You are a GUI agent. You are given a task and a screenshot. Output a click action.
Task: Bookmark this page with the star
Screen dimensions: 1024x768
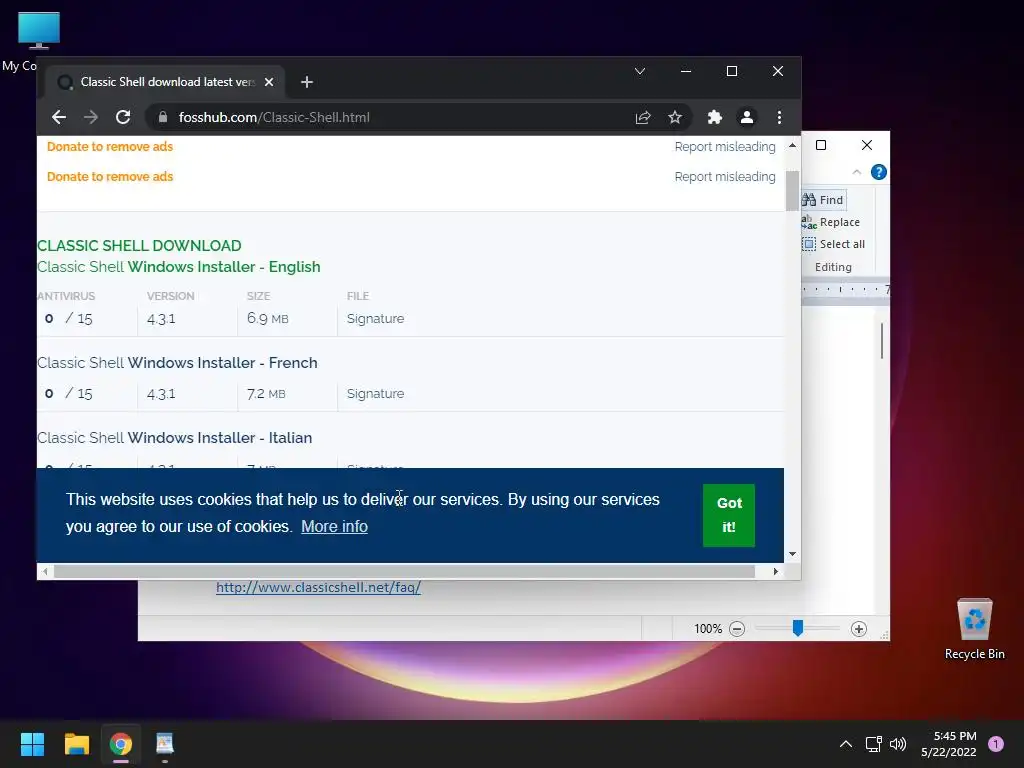[x=675, y=118]
